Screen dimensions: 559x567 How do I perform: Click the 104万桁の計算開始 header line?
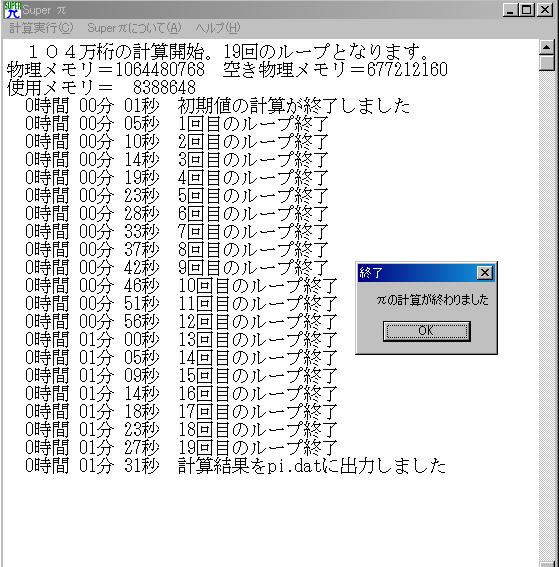[228, 52]
